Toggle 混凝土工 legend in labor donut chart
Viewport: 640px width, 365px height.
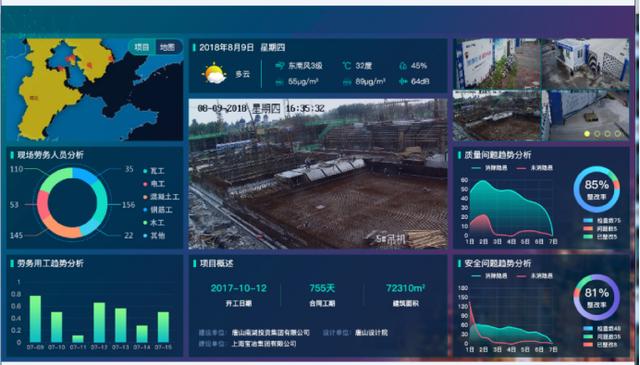pos(161,197)
